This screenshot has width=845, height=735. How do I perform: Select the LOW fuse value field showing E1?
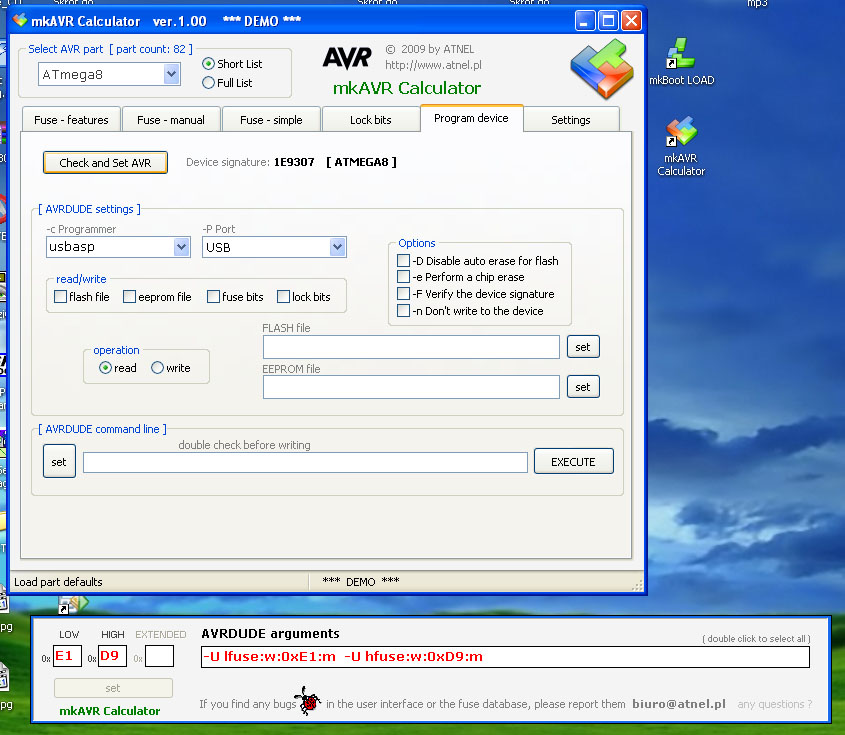click(x=65, y=655)
